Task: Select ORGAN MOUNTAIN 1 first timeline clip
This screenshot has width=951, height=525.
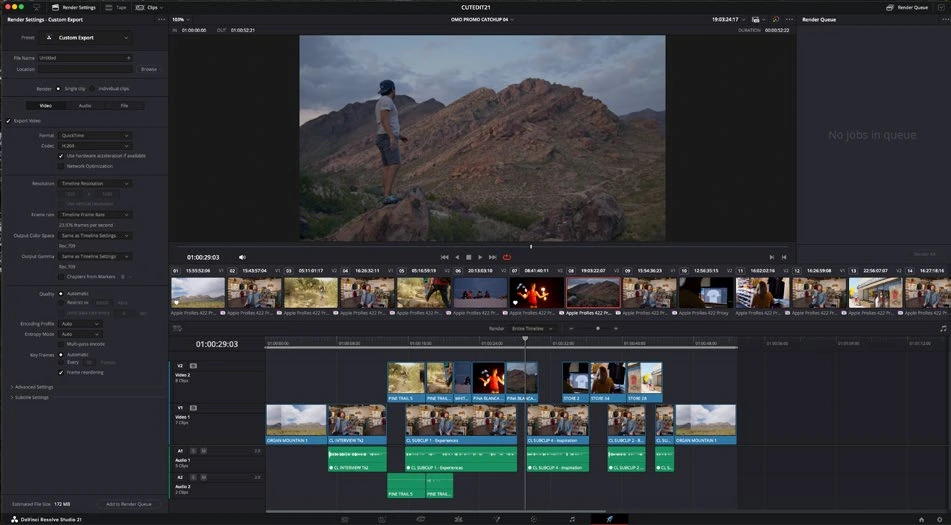Action: coord(297,424)
